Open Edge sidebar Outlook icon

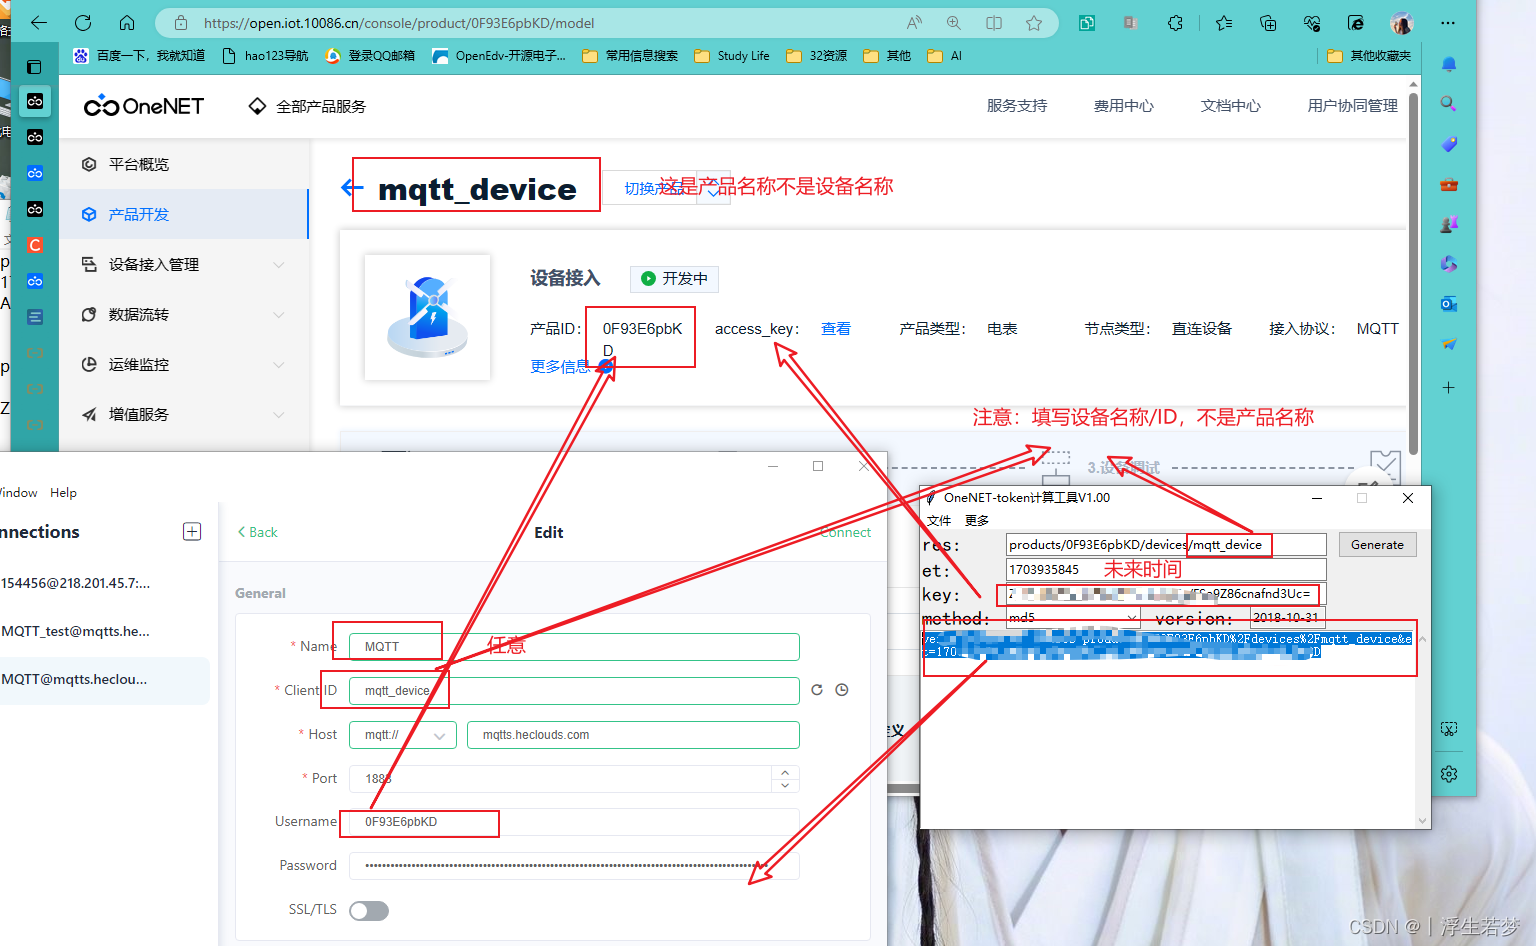point(1448,304)
